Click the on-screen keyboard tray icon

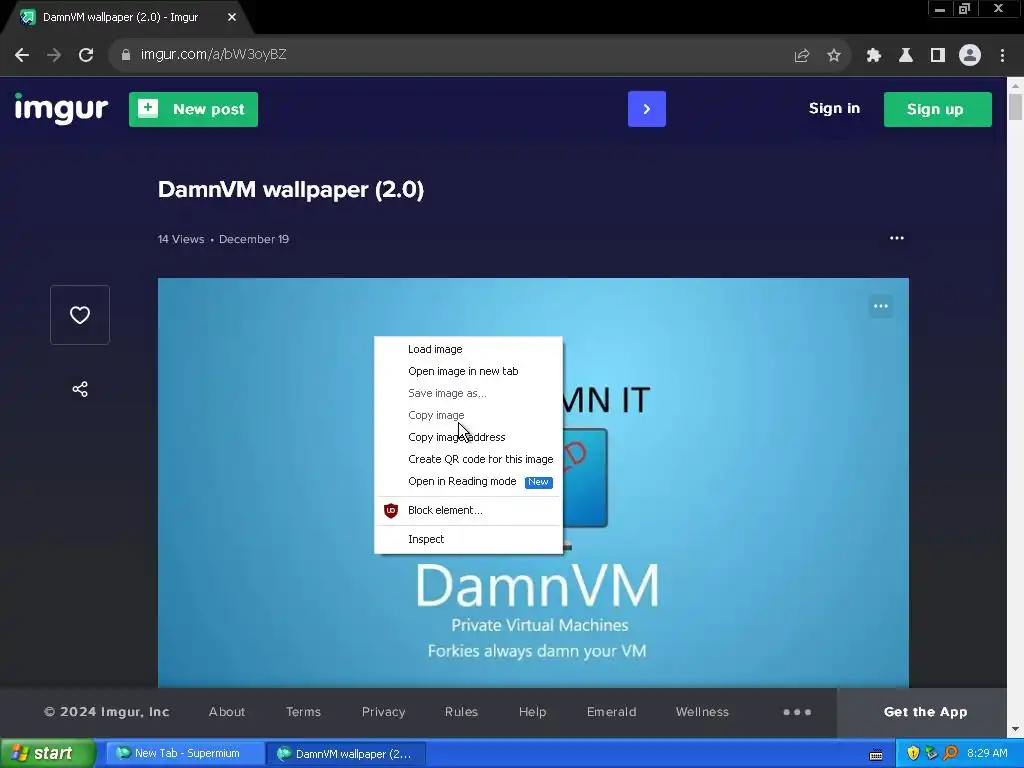tap(876, 754)
